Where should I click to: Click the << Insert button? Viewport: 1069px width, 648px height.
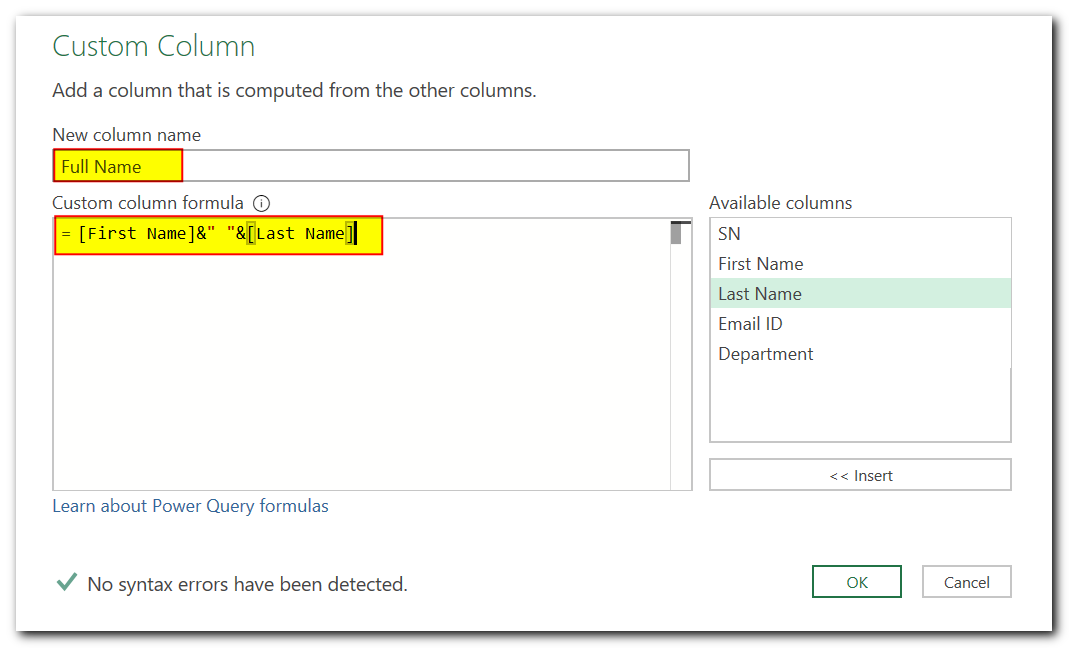(x=860, y=475)
